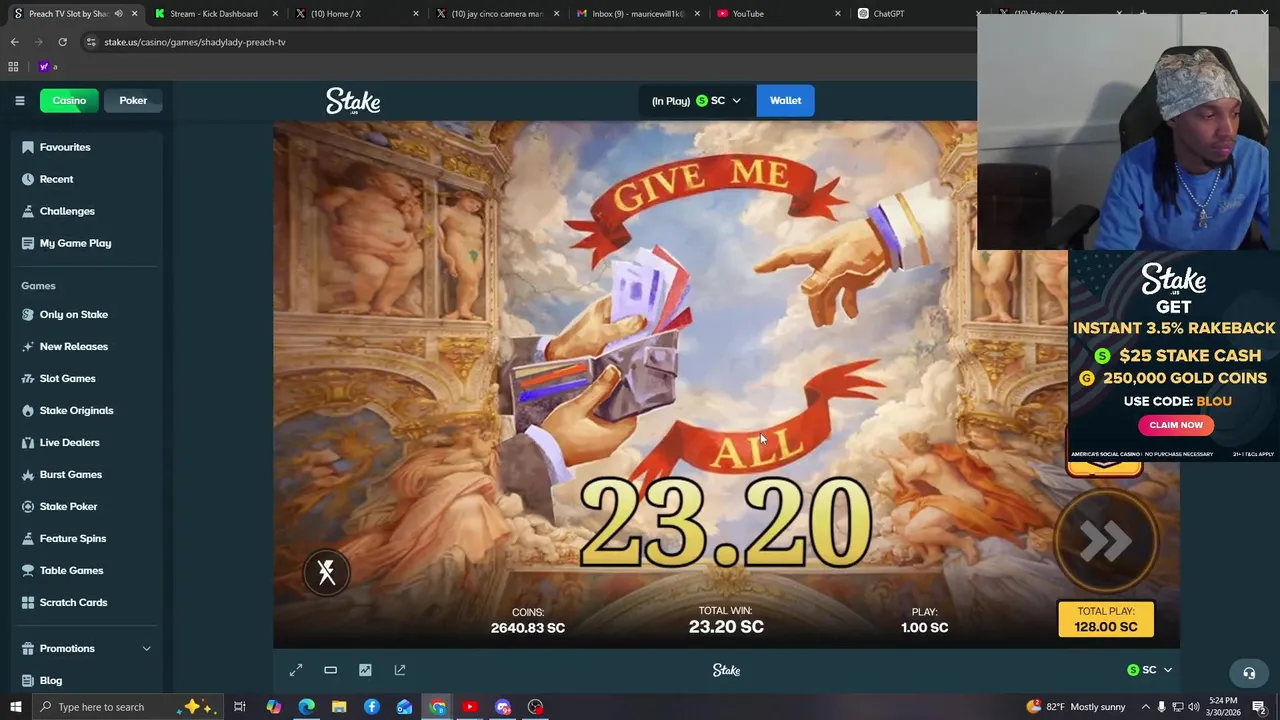Click the Scratch Cards icon
The width and height of the screenshot is (1280, 720).
pyautogui.click(x=28, y=602)
